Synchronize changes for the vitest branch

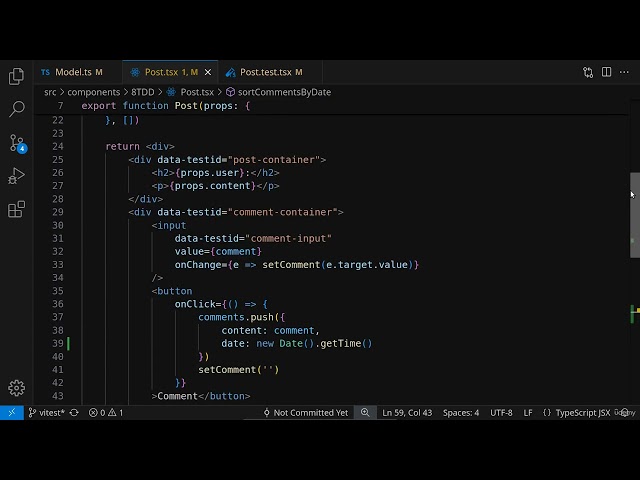74,413
